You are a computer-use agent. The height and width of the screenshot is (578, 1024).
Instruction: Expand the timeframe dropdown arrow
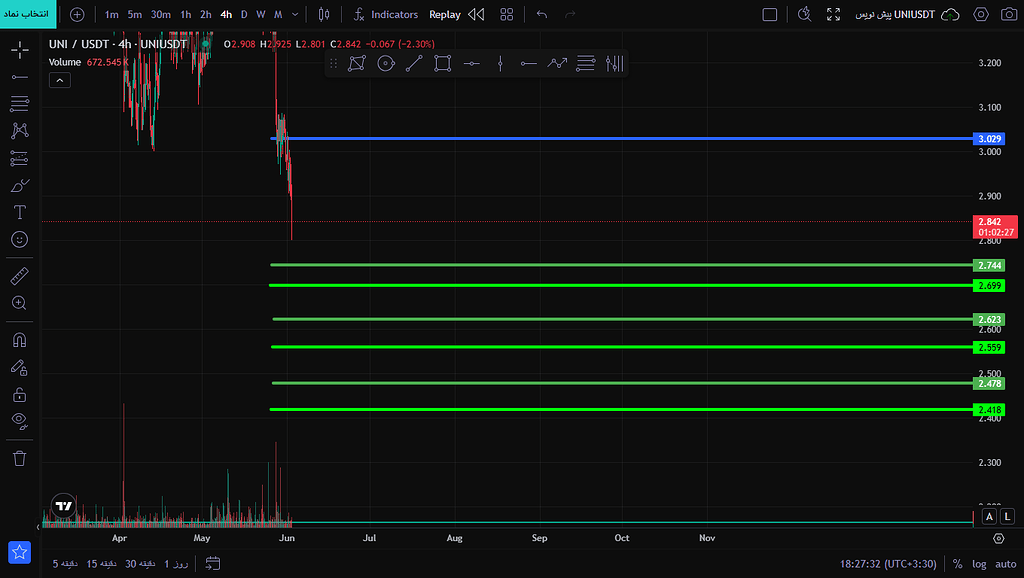(295, 14)
